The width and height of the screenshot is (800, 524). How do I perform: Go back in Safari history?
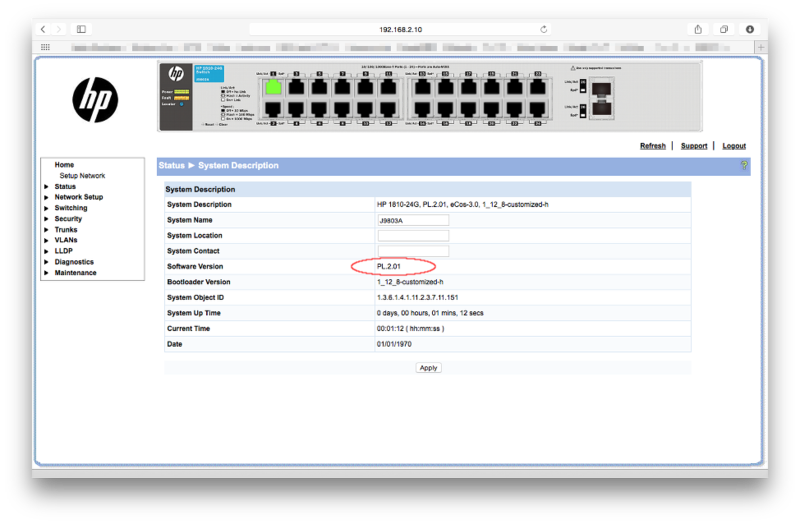click(43, 29)
